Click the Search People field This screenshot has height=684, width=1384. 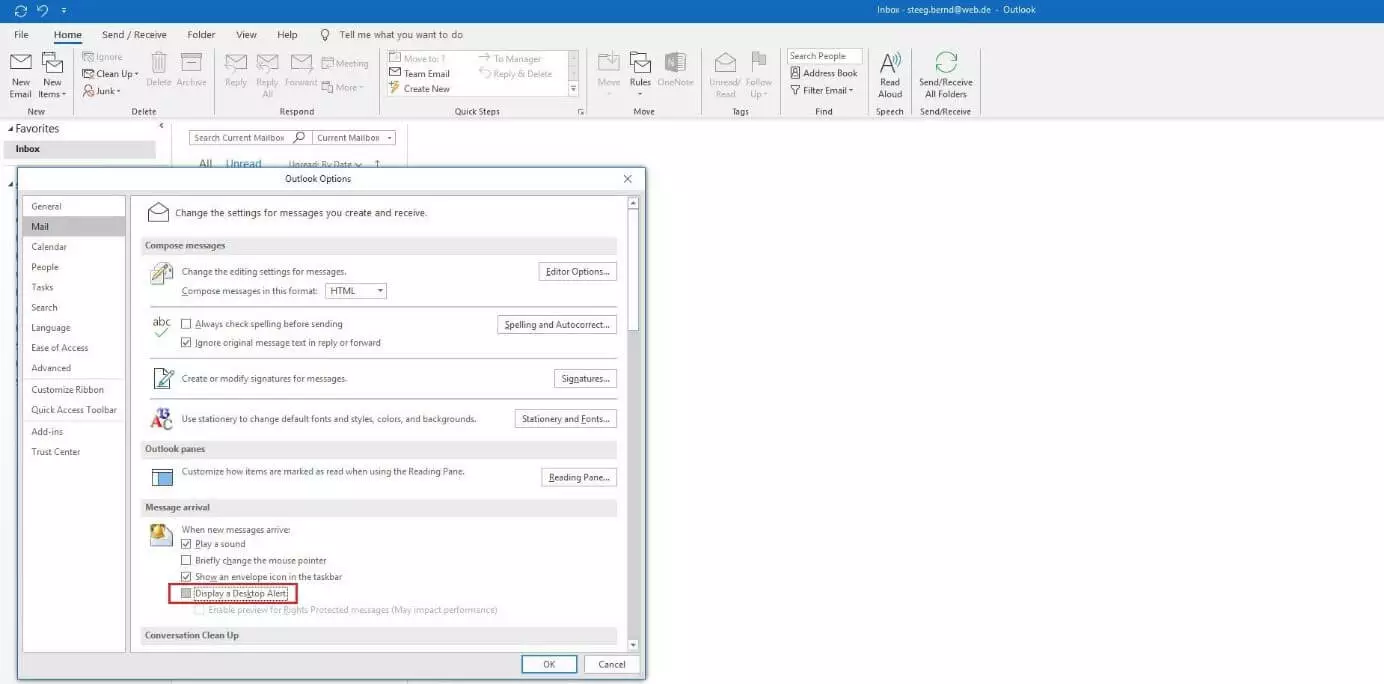[823, 56]
